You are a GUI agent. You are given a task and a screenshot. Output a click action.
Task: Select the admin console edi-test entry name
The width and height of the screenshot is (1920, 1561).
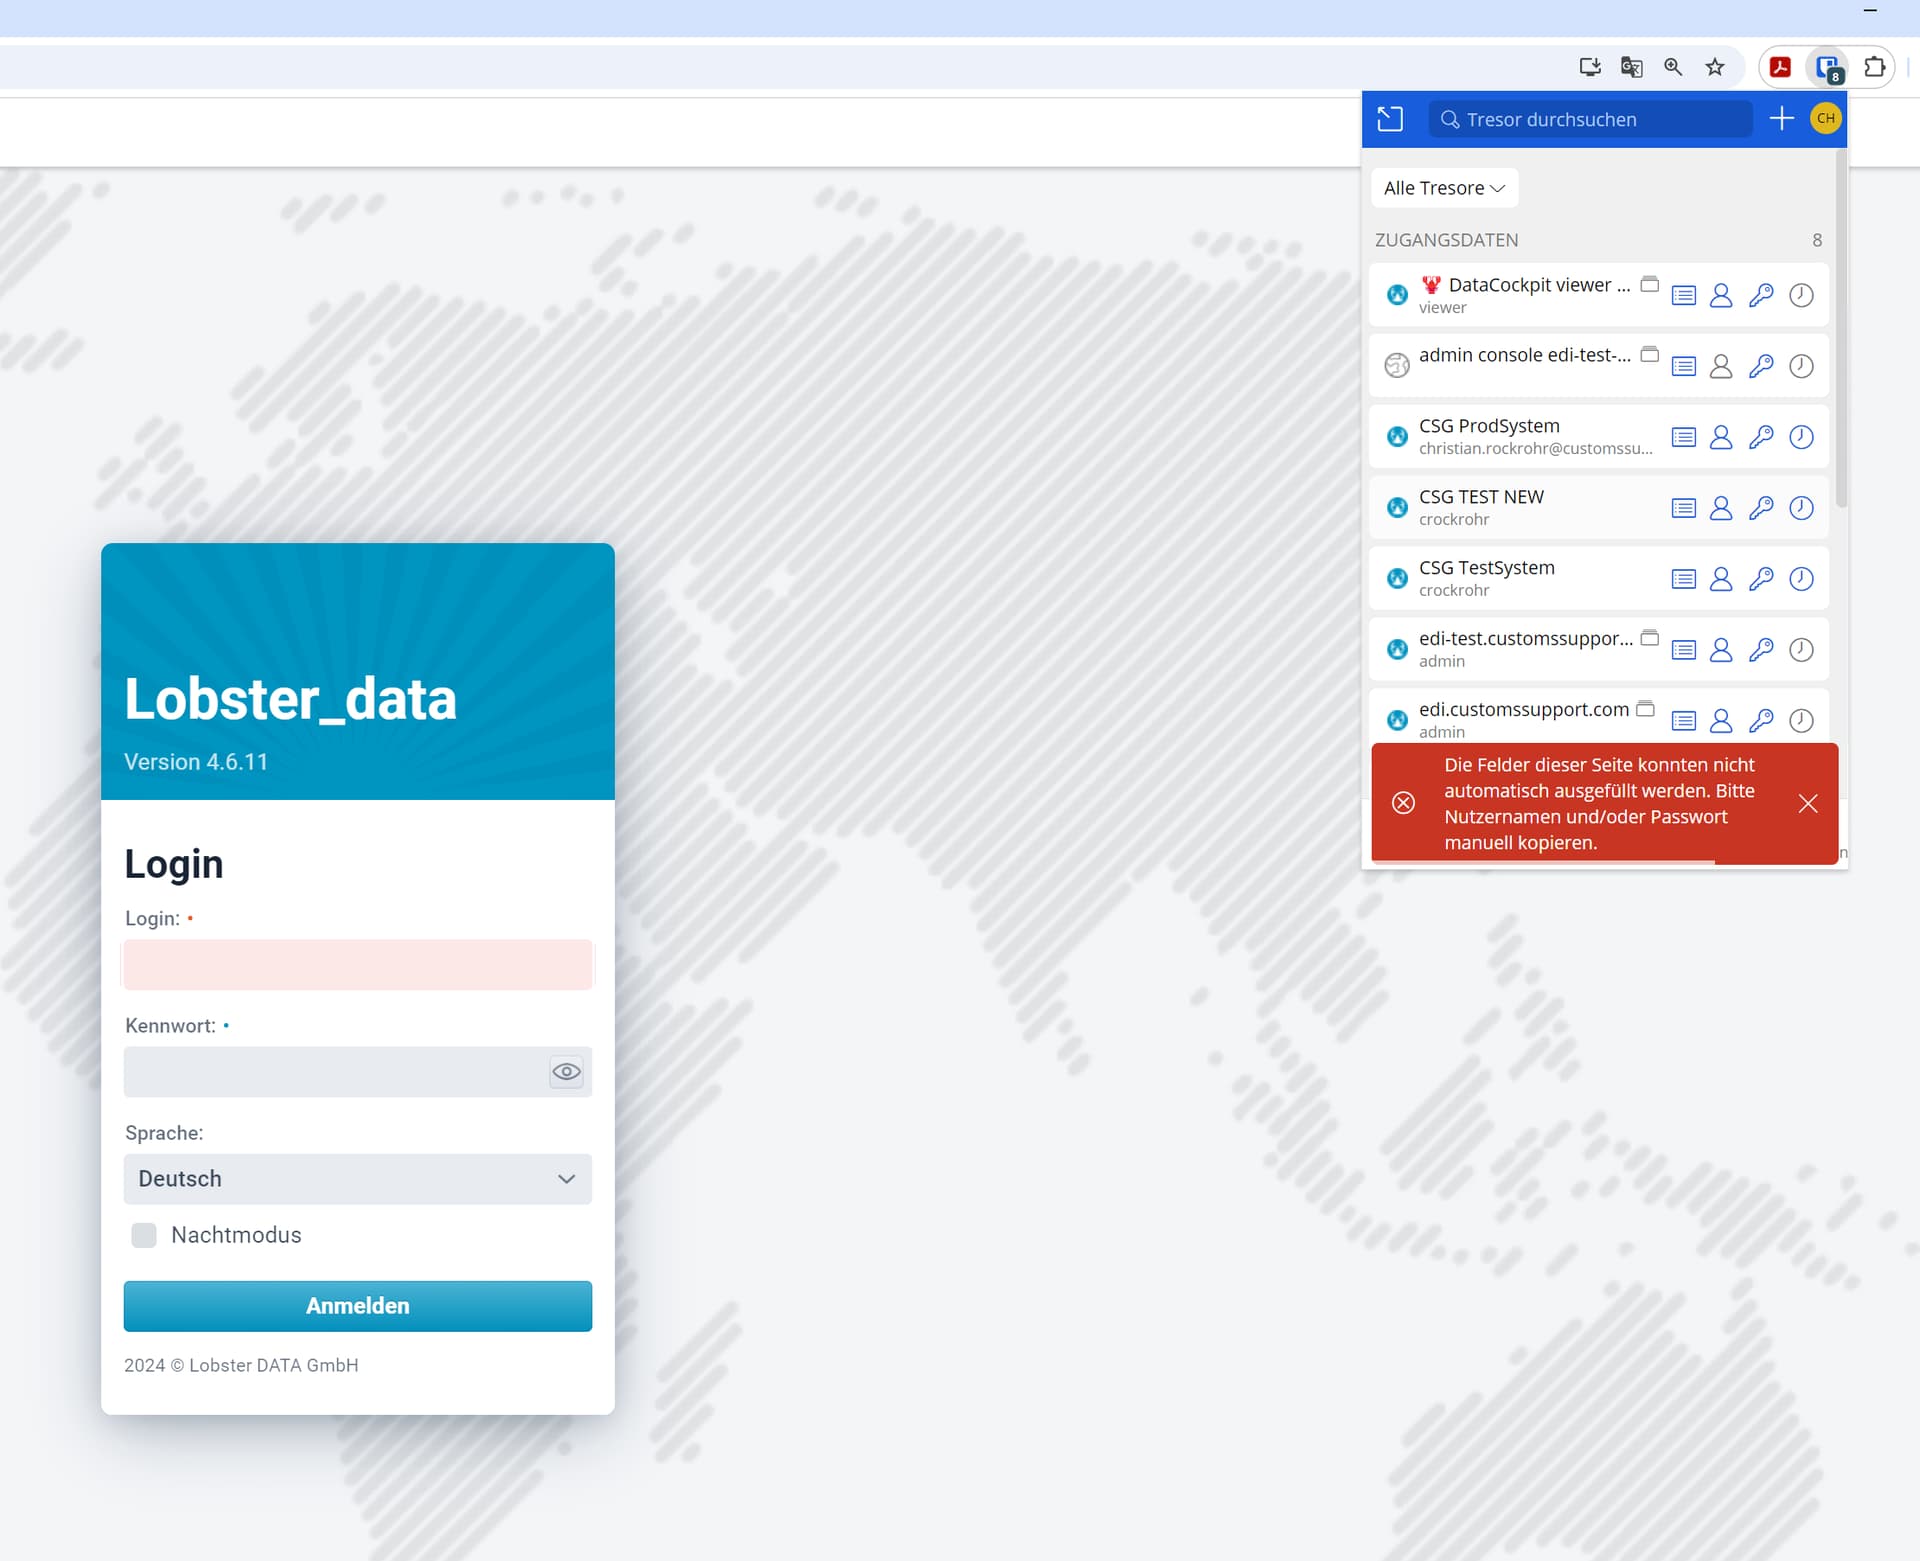[1525, 356]
